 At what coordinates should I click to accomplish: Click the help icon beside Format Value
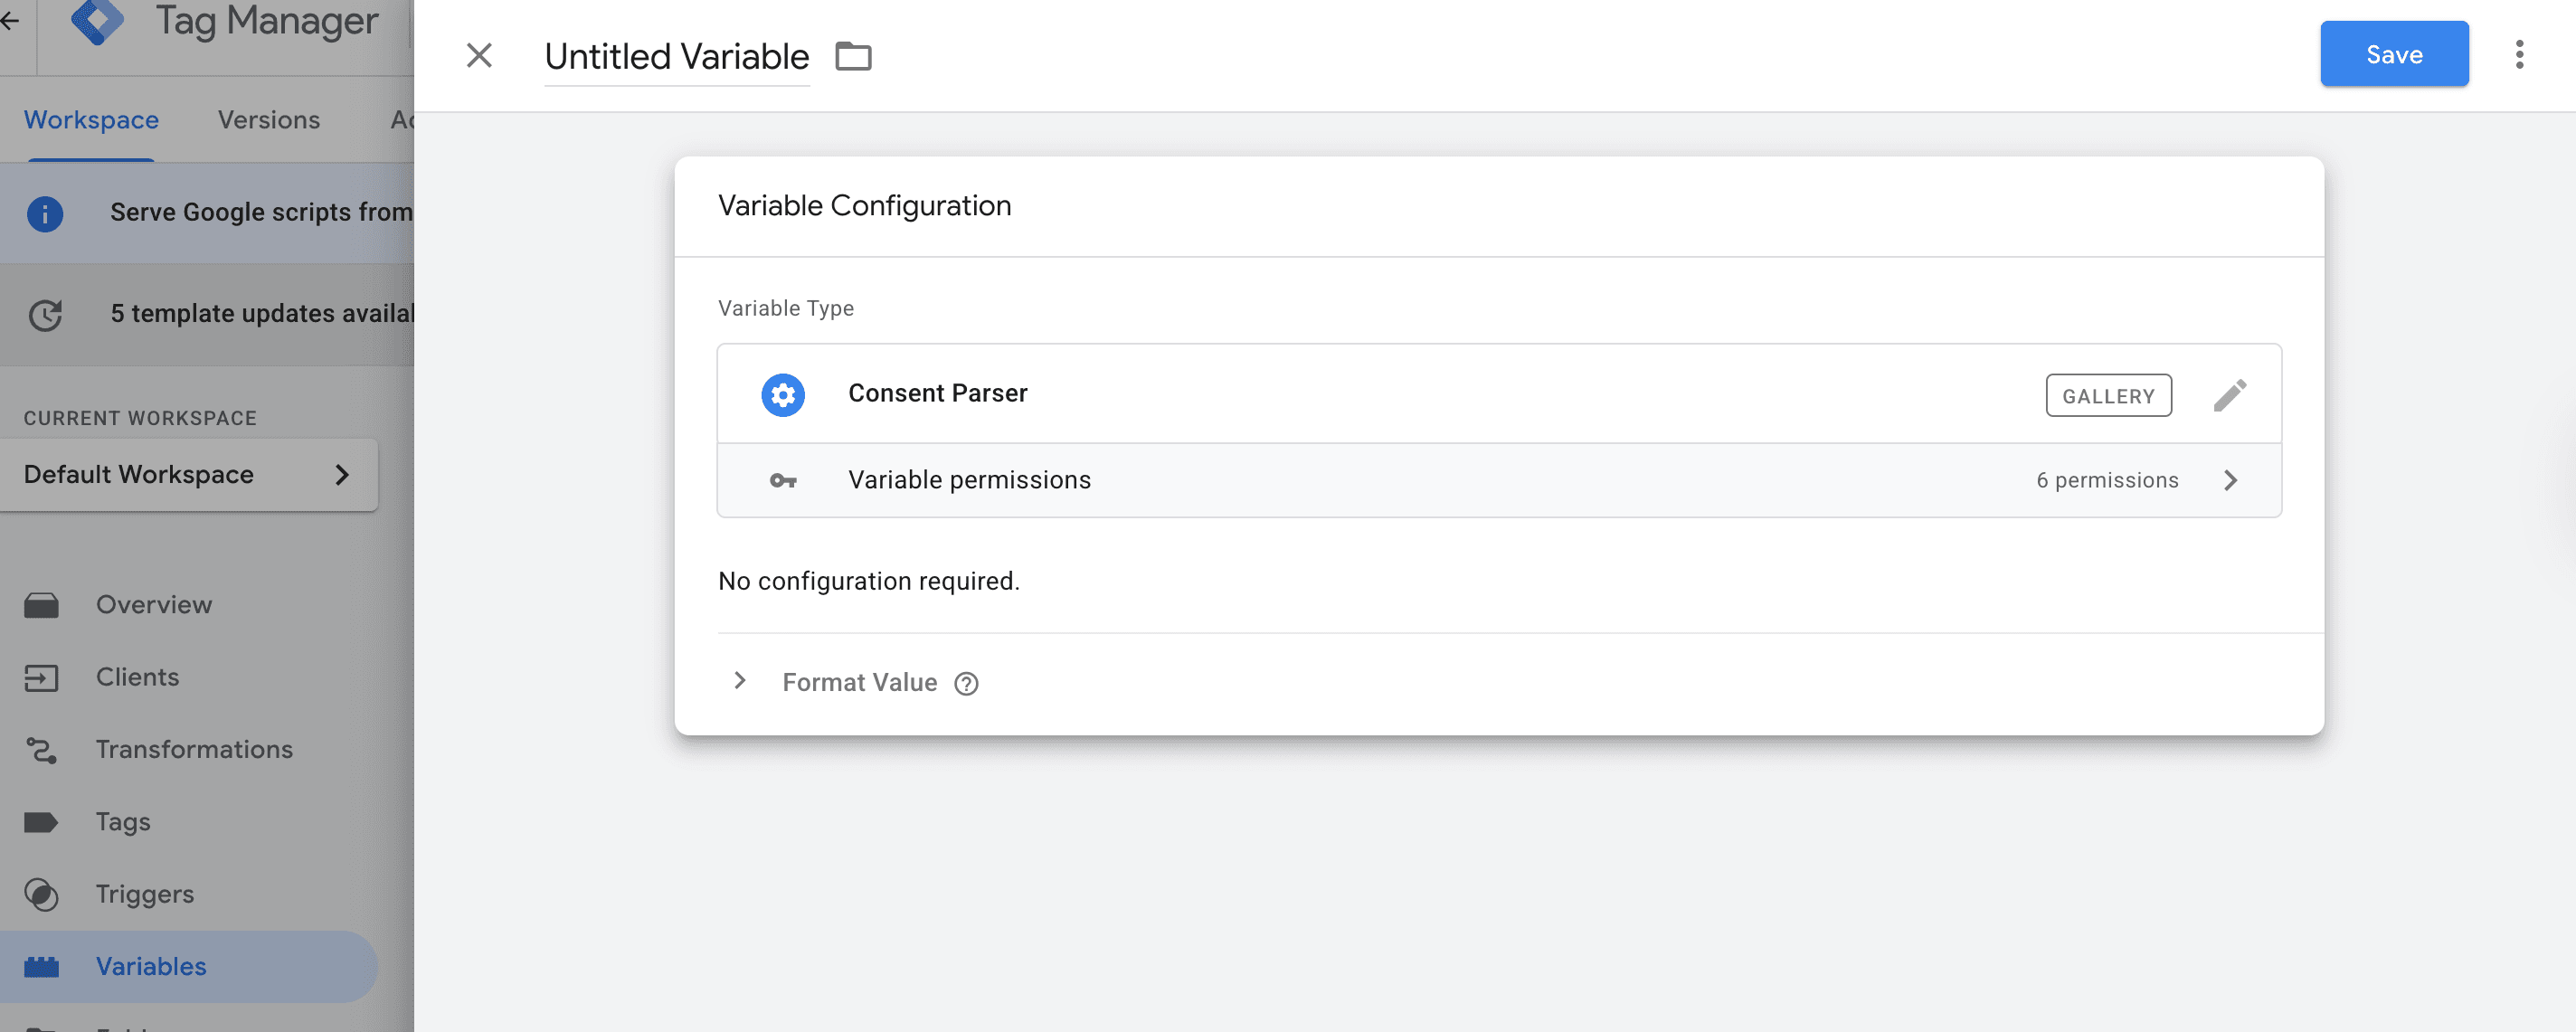(966, 683)
